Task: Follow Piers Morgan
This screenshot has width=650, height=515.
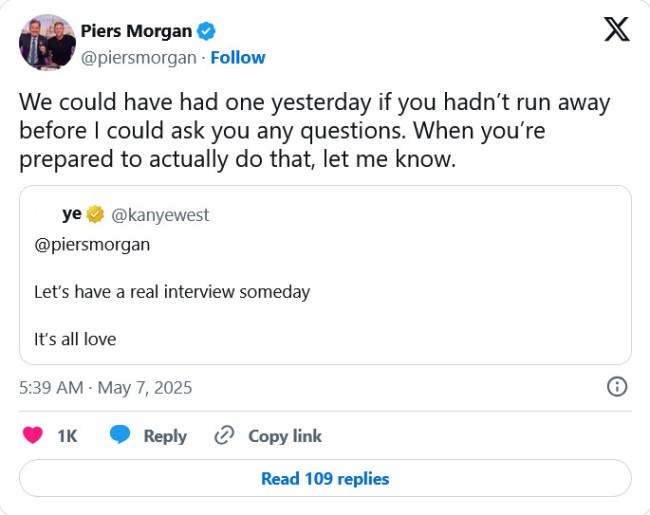Action: [237, 57]
